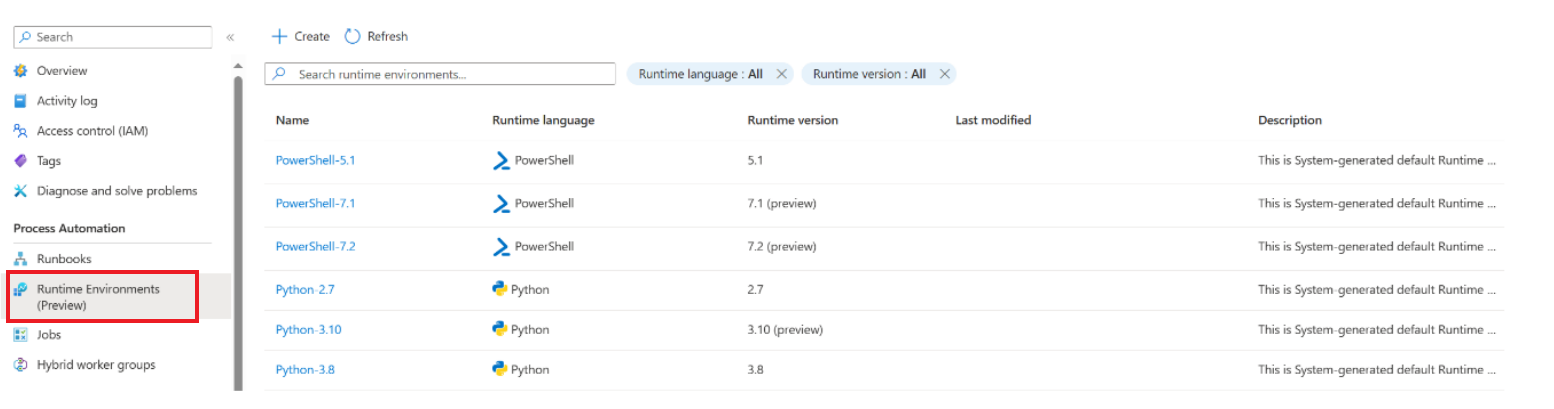Create a new runtime environment

pos(301,36)
